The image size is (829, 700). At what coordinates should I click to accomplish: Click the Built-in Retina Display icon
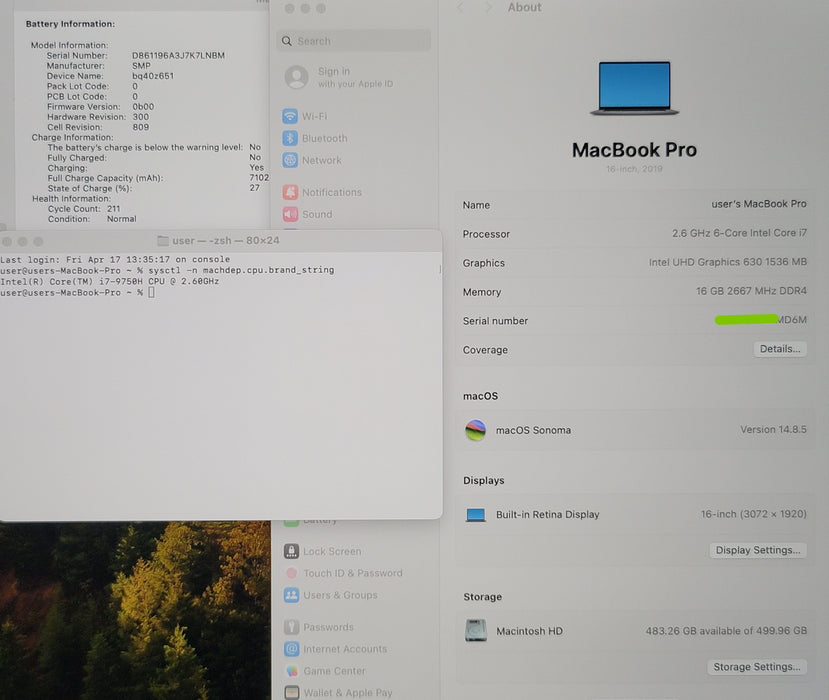point(475,514)
